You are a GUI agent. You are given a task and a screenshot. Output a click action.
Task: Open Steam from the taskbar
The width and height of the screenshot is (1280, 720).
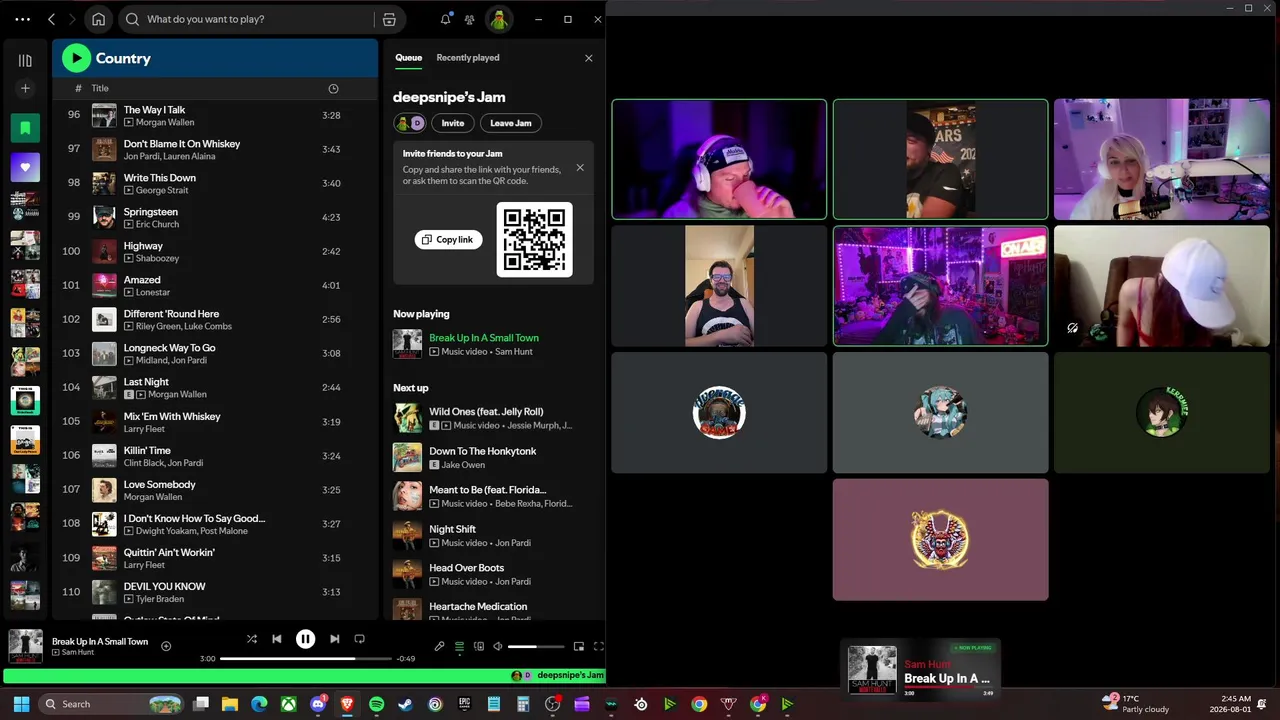point(405,704)
